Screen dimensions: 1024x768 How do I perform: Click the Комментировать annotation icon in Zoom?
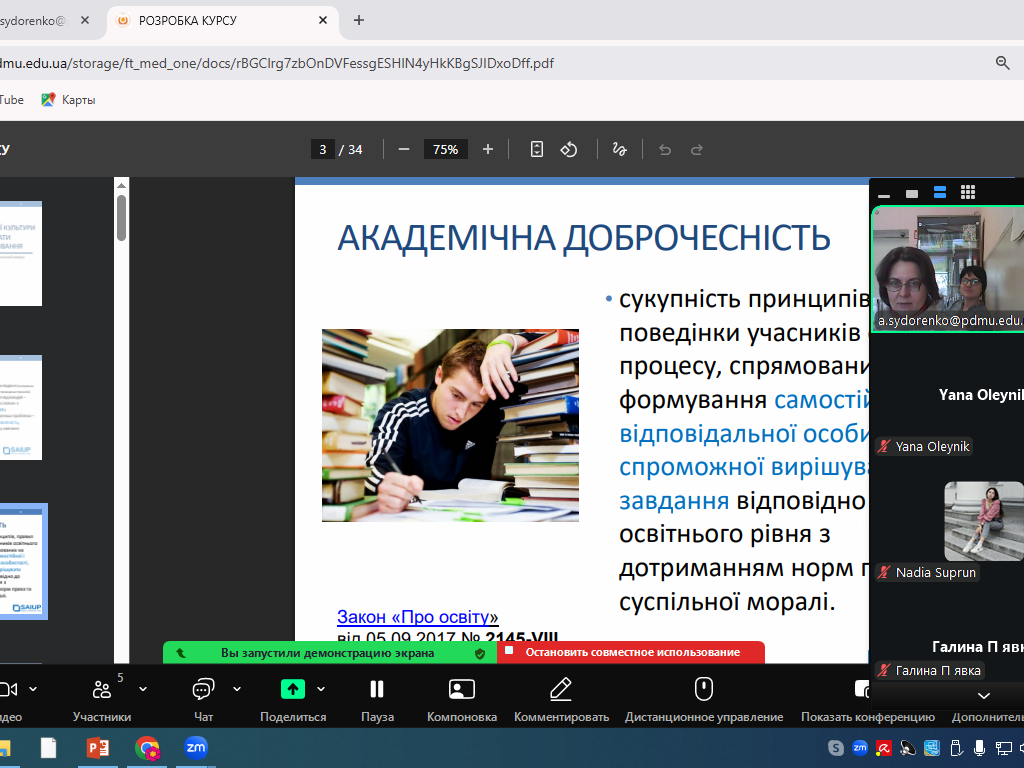click(560, 690)
